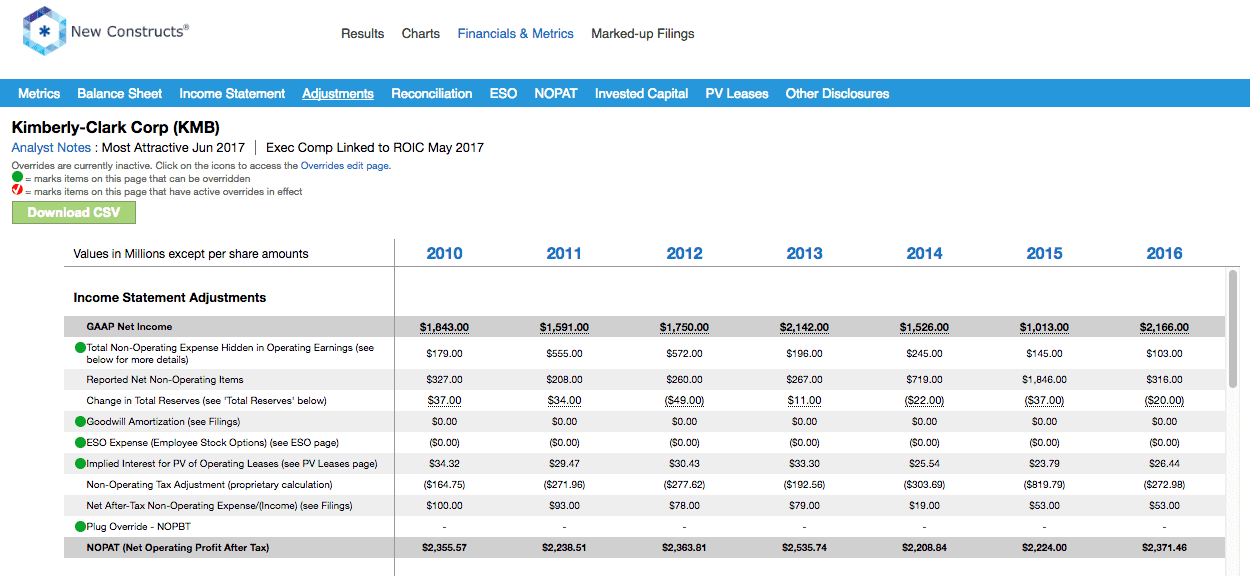The image size is (1250, 576).
Task: Click green override icon beside ESO Expense
Action: 80,443
